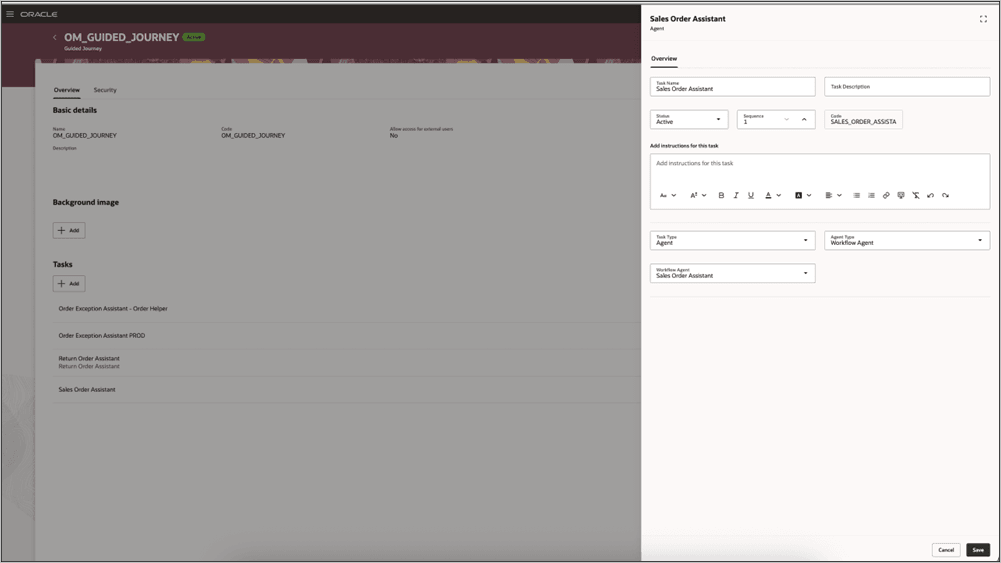Add a background image
Viewport: 1001px width, 563px height.
69,230
